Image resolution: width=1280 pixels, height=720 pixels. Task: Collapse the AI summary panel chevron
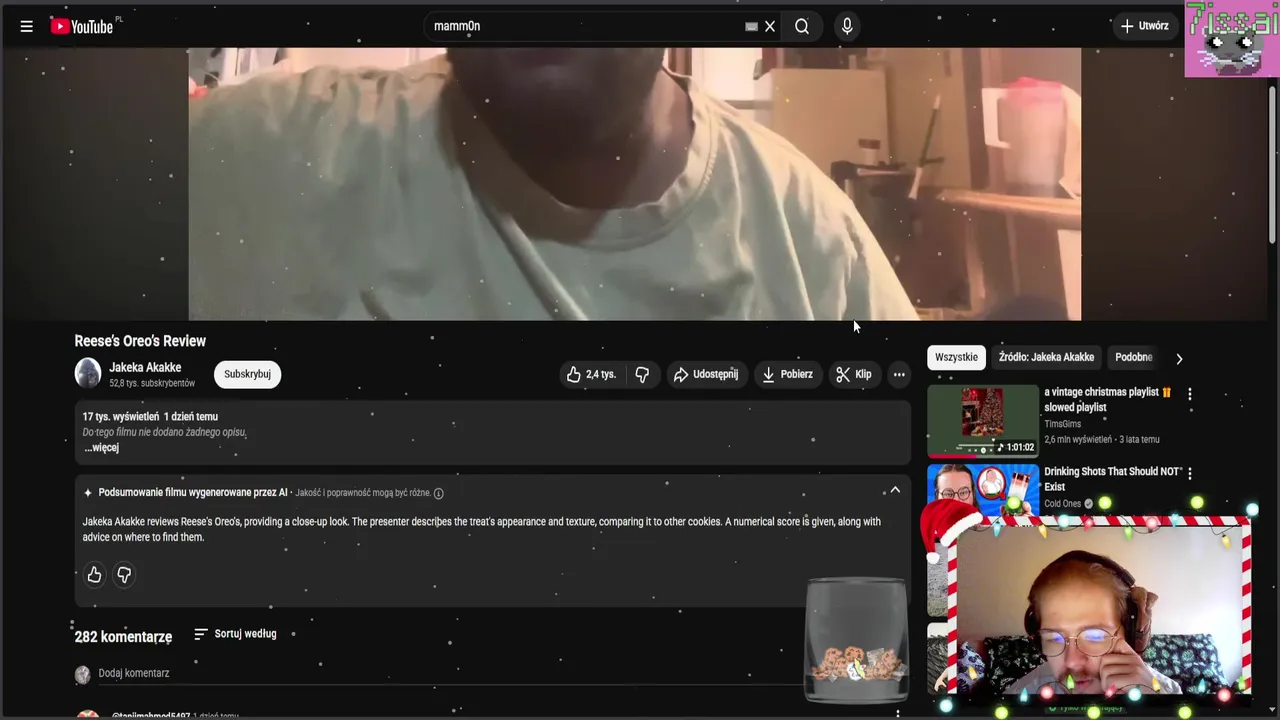895,490
